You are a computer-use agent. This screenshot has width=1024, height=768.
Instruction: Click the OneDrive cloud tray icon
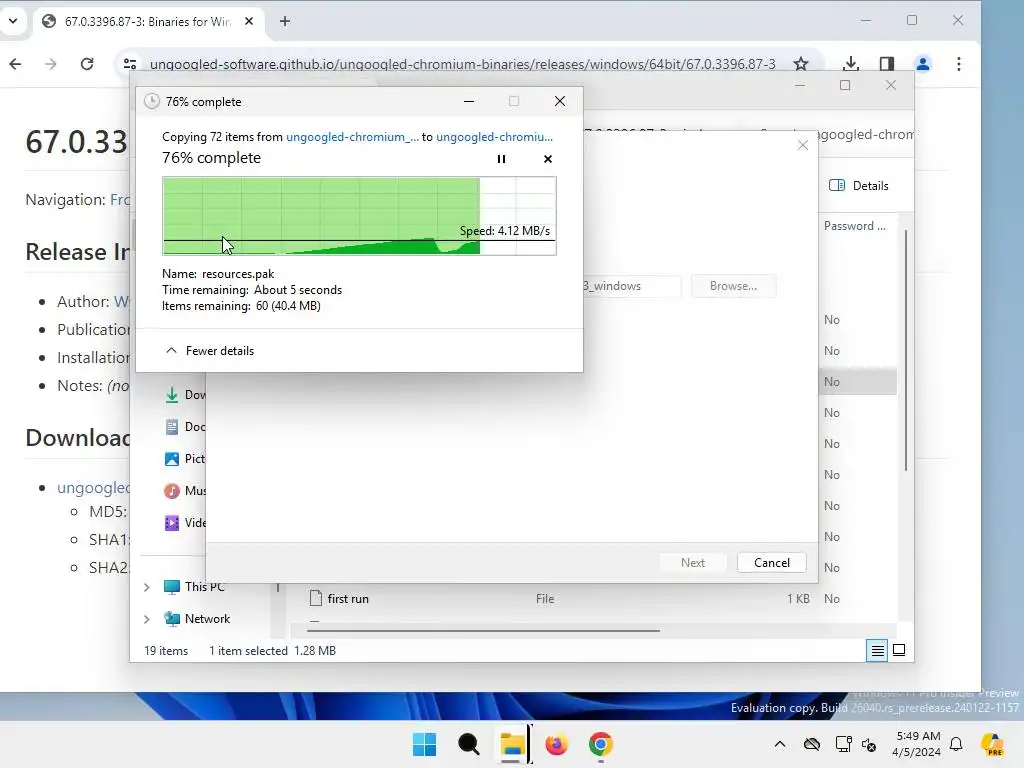812,744
